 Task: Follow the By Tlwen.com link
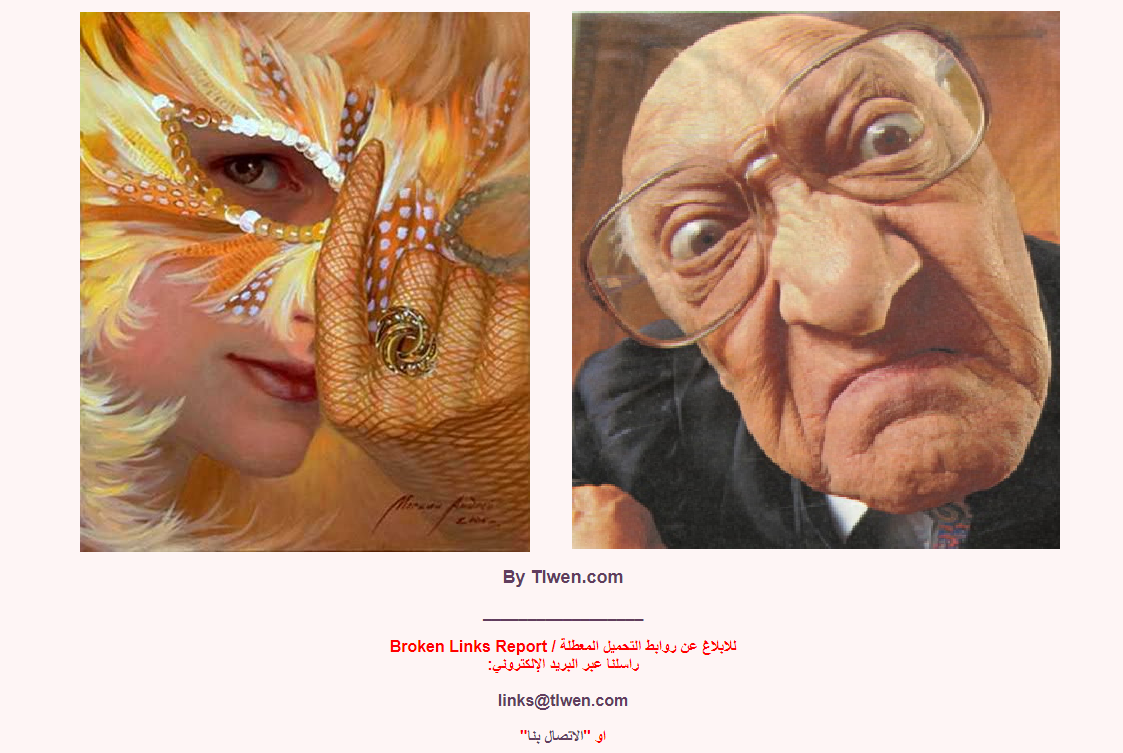coord(563,577)
